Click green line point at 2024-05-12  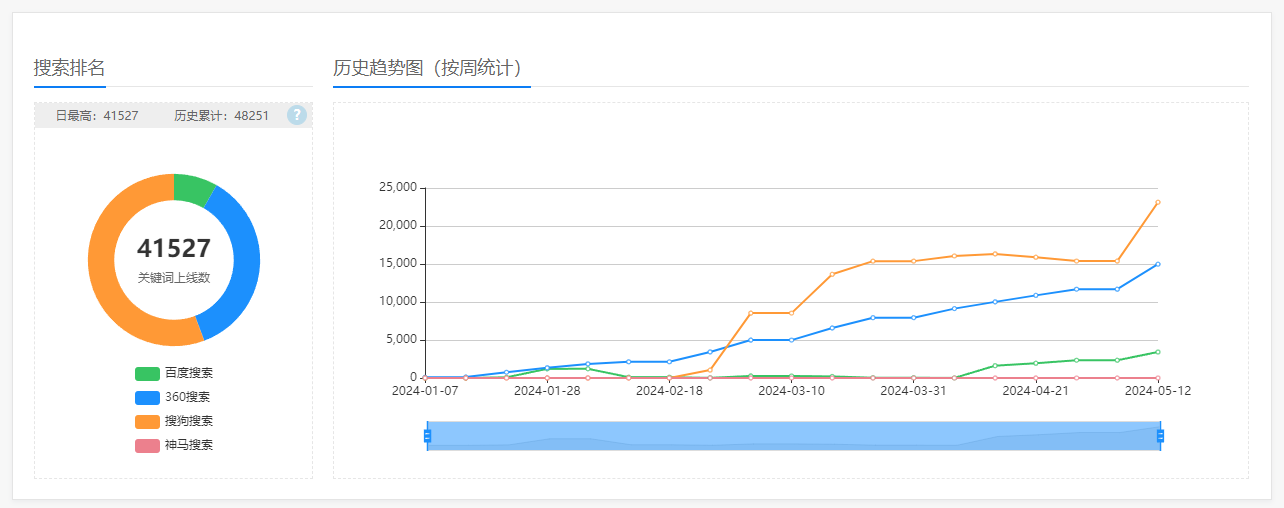[1158, 352]
